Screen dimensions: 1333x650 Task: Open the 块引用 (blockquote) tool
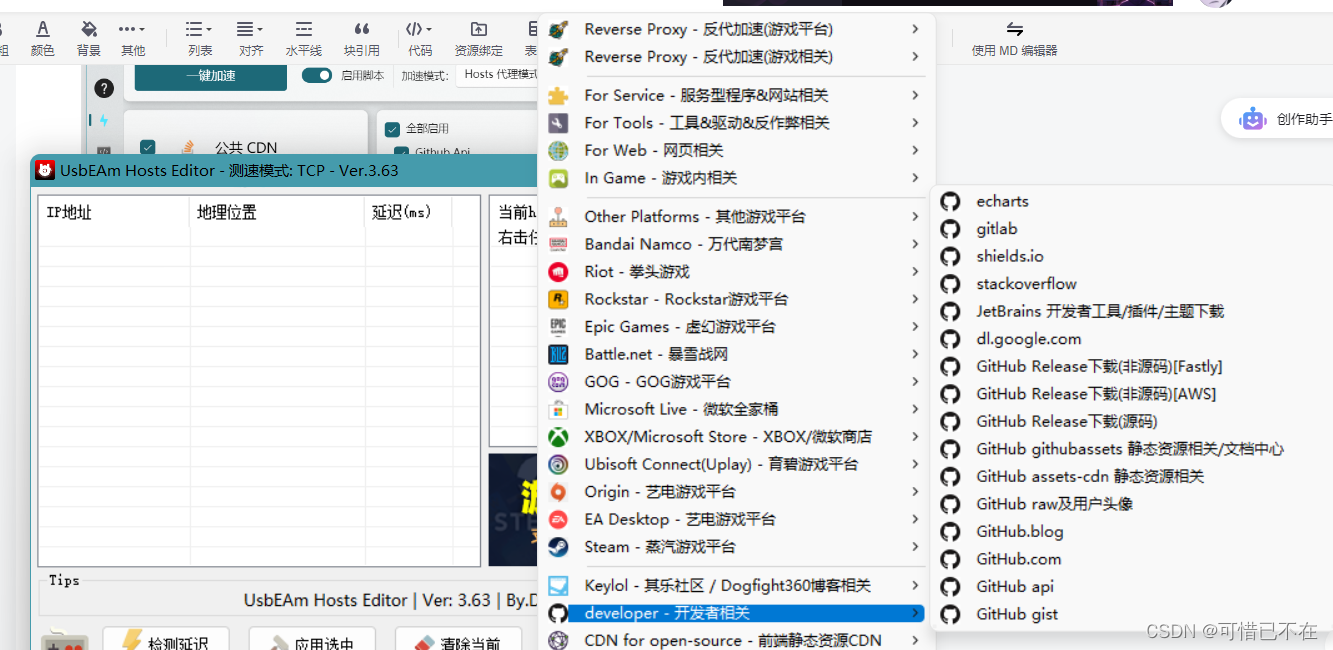[361, 30]
